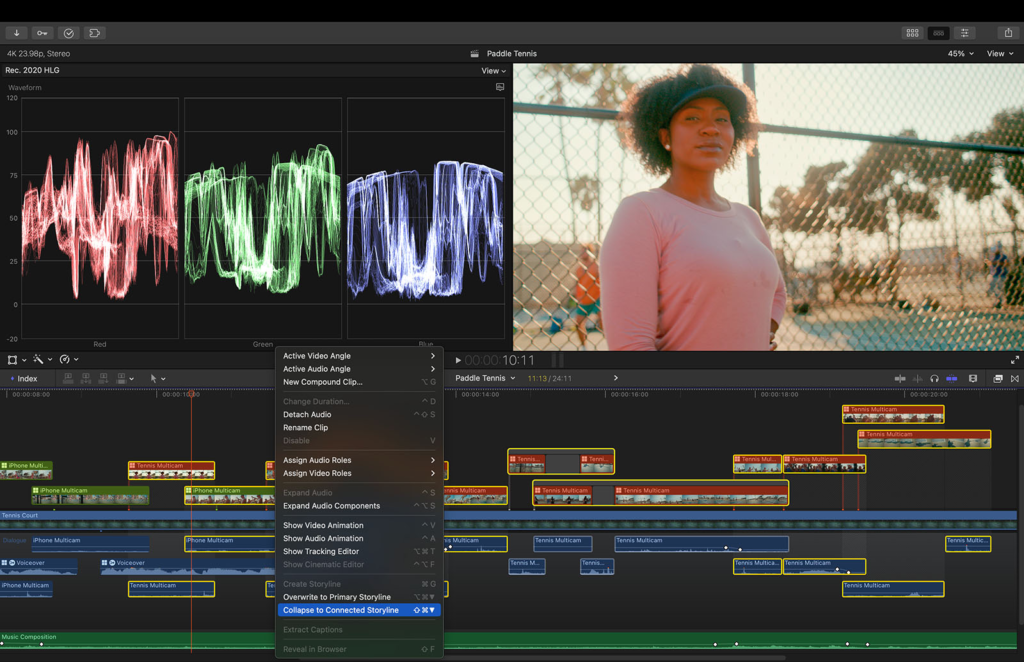This screenshot has height=662, width=1024.
Task: Show the Inspector sliders icon
Action: click(964, 33)
